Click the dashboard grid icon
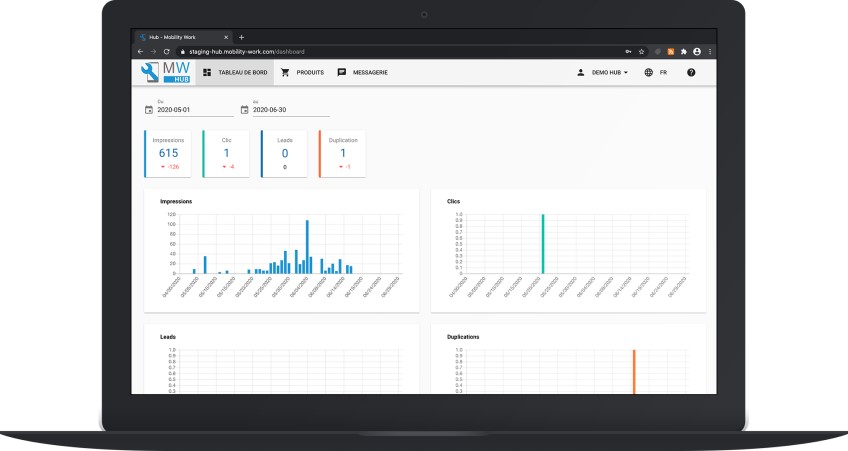848x451 pixels. pyautogui.click(x=207, y=72)
